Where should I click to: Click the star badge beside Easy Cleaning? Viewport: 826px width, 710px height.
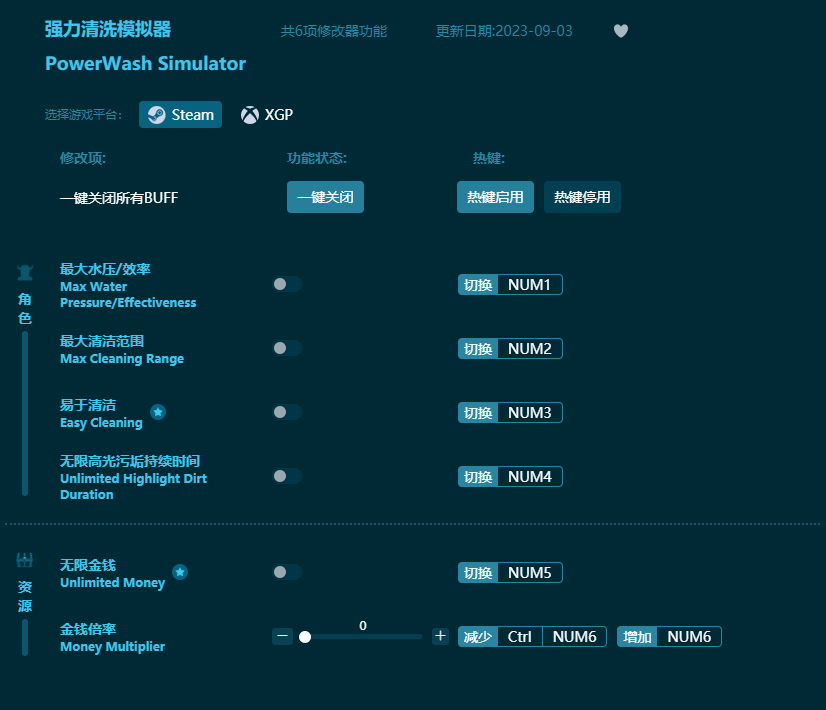click(158, 412)
